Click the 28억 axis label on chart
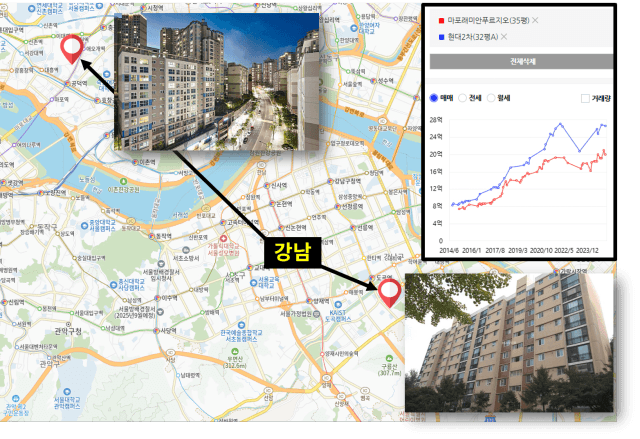This screenshot has width=640, height=439. pyautogui.click(x=436, y=120)
